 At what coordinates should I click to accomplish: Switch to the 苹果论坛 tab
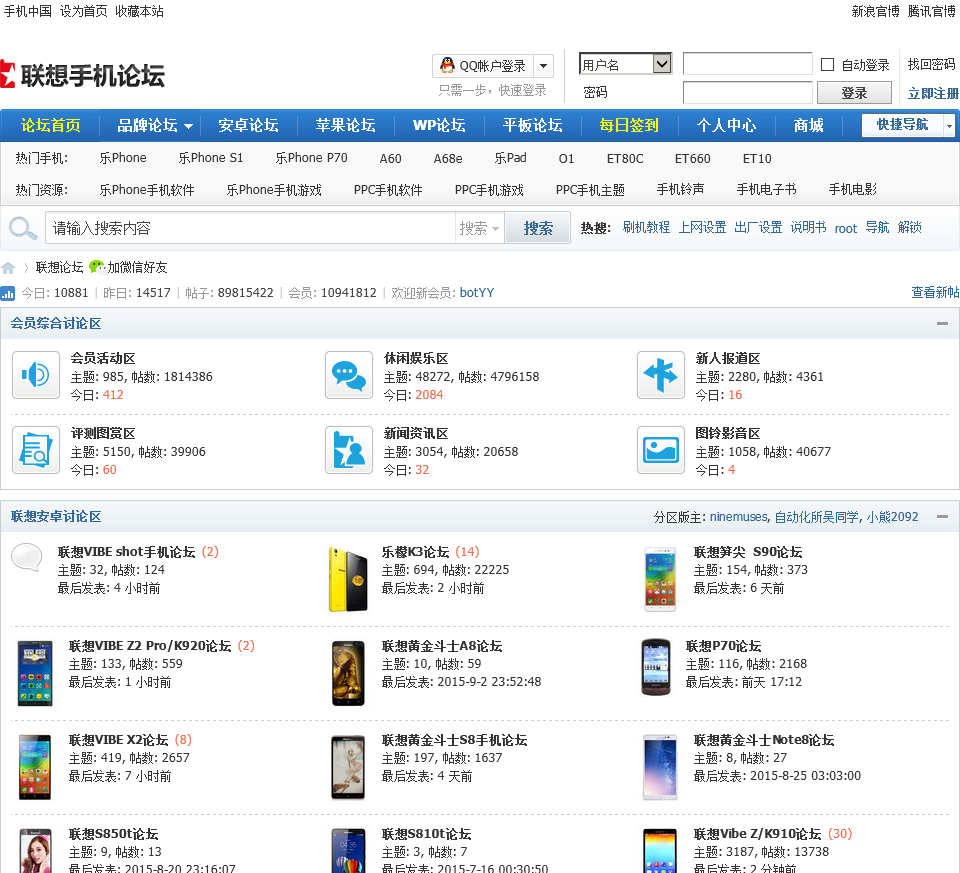(345, 126)
